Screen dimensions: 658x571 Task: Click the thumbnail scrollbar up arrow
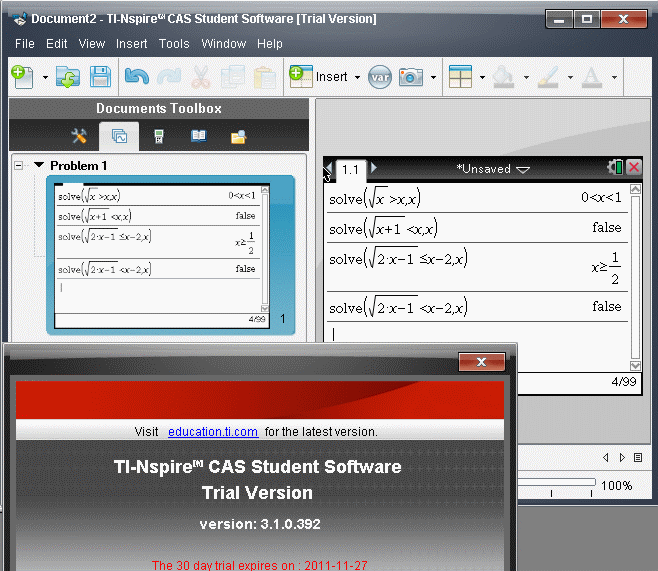[264, 190]
